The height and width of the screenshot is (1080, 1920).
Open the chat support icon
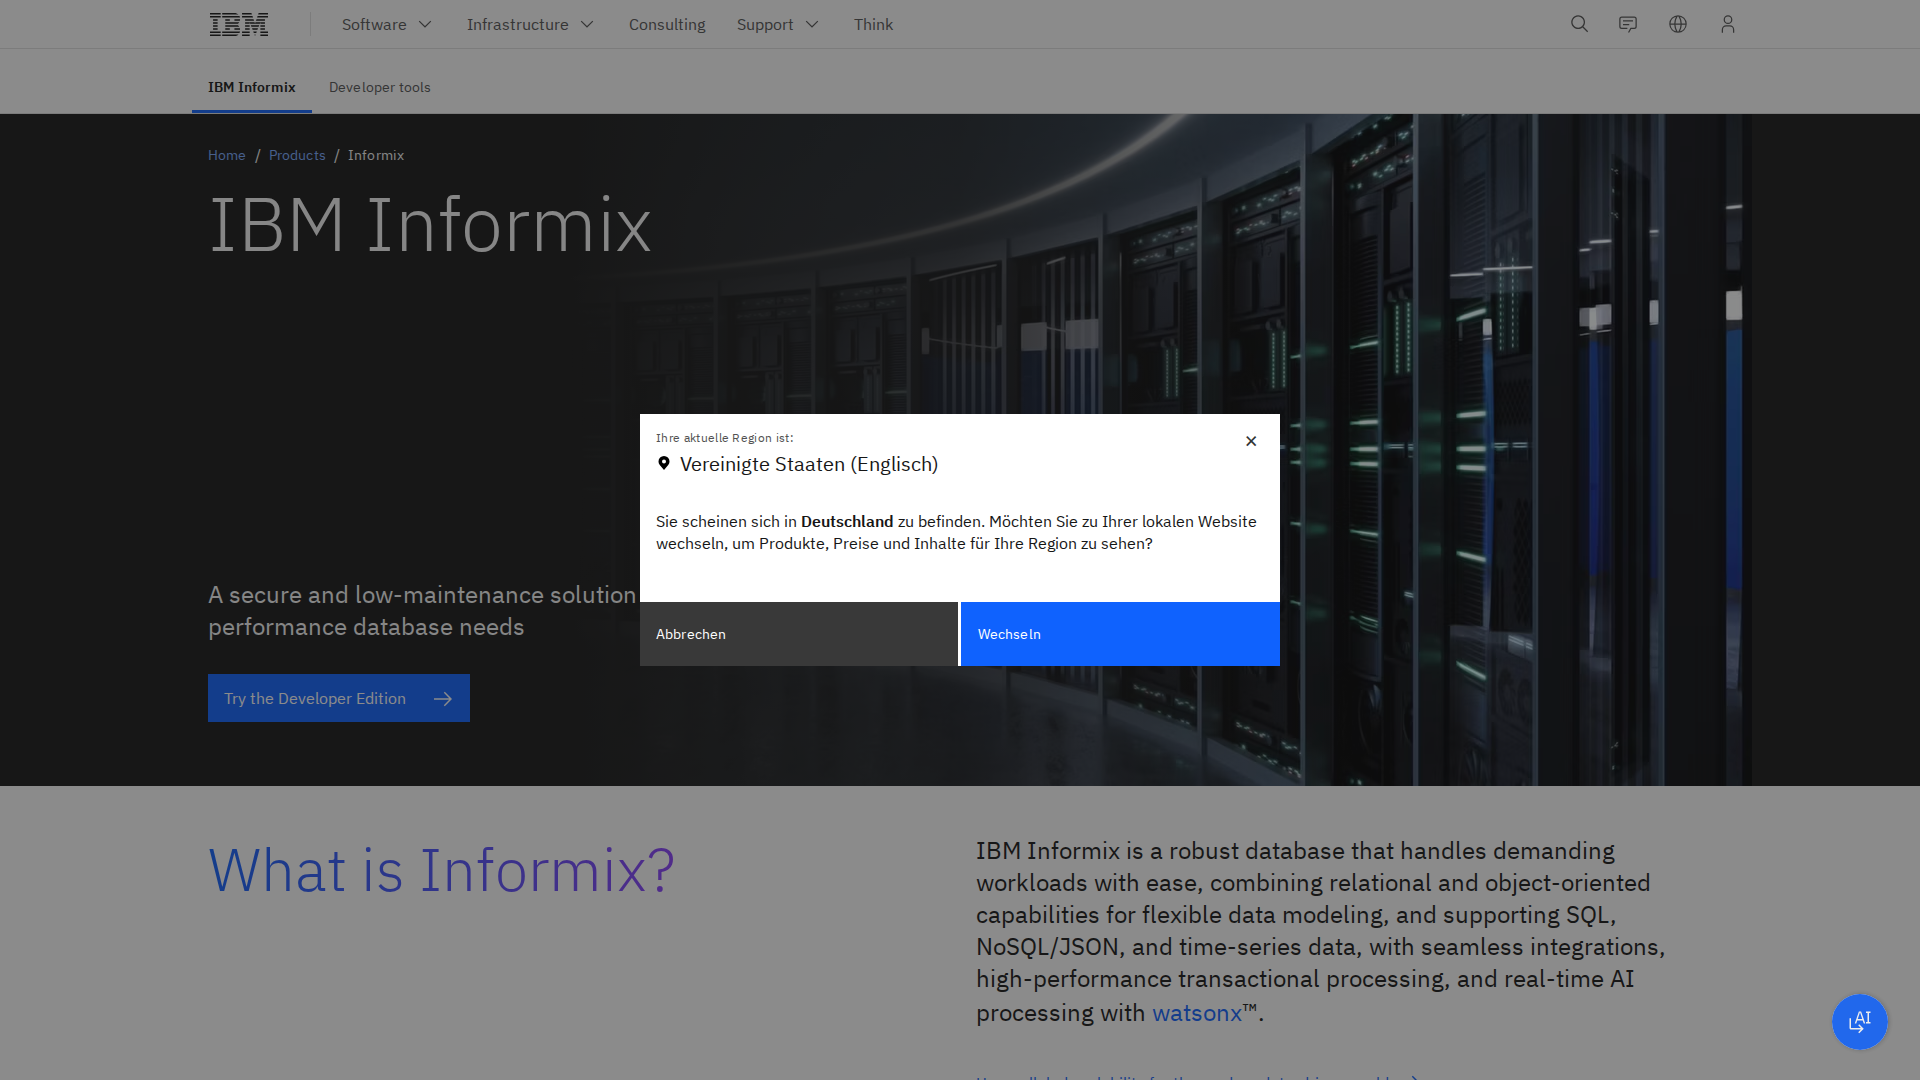1628,24
